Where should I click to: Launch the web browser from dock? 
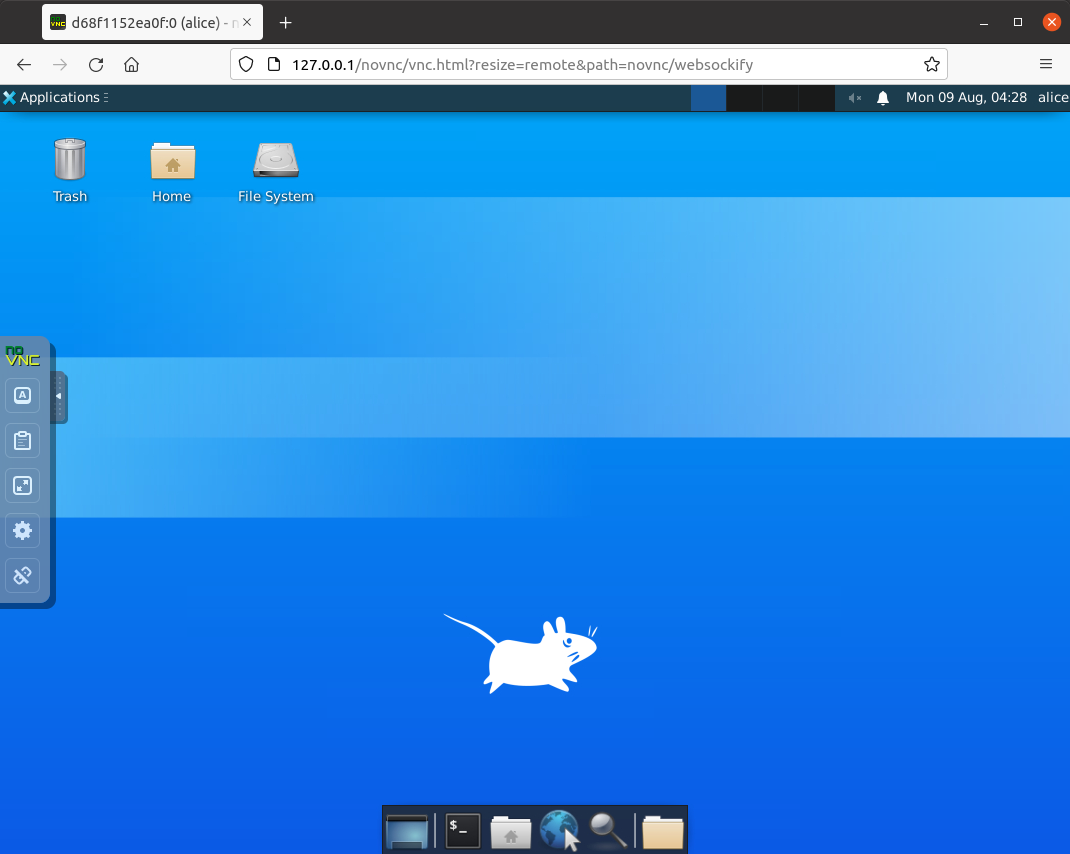[x=560, y=831]
